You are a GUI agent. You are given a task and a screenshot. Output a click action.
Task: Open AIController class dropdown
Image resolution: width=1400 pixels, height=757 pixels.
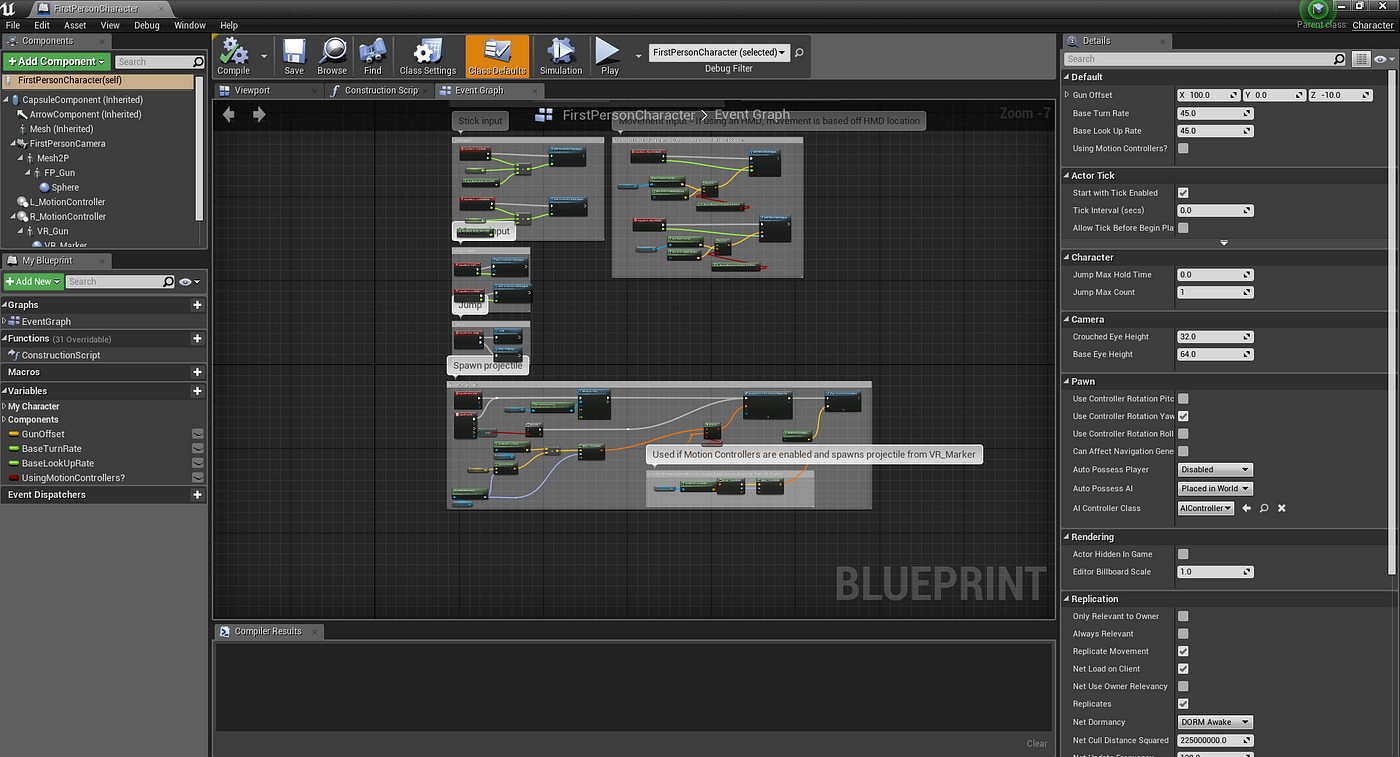click(1206, 508)
